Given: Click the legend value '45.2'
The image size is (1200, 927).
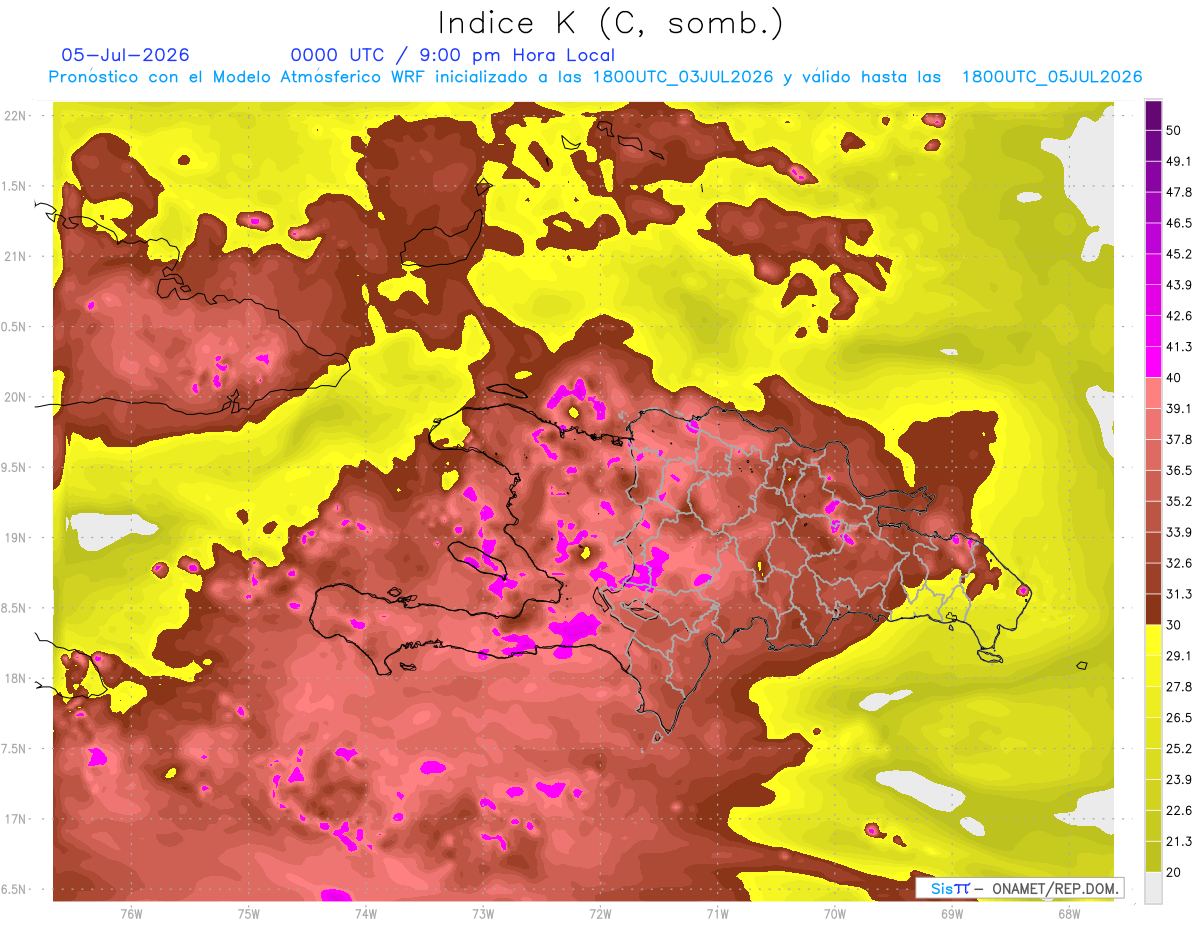Looking at the screenshot, I should pyautogui.click(x=1178, y=254).
